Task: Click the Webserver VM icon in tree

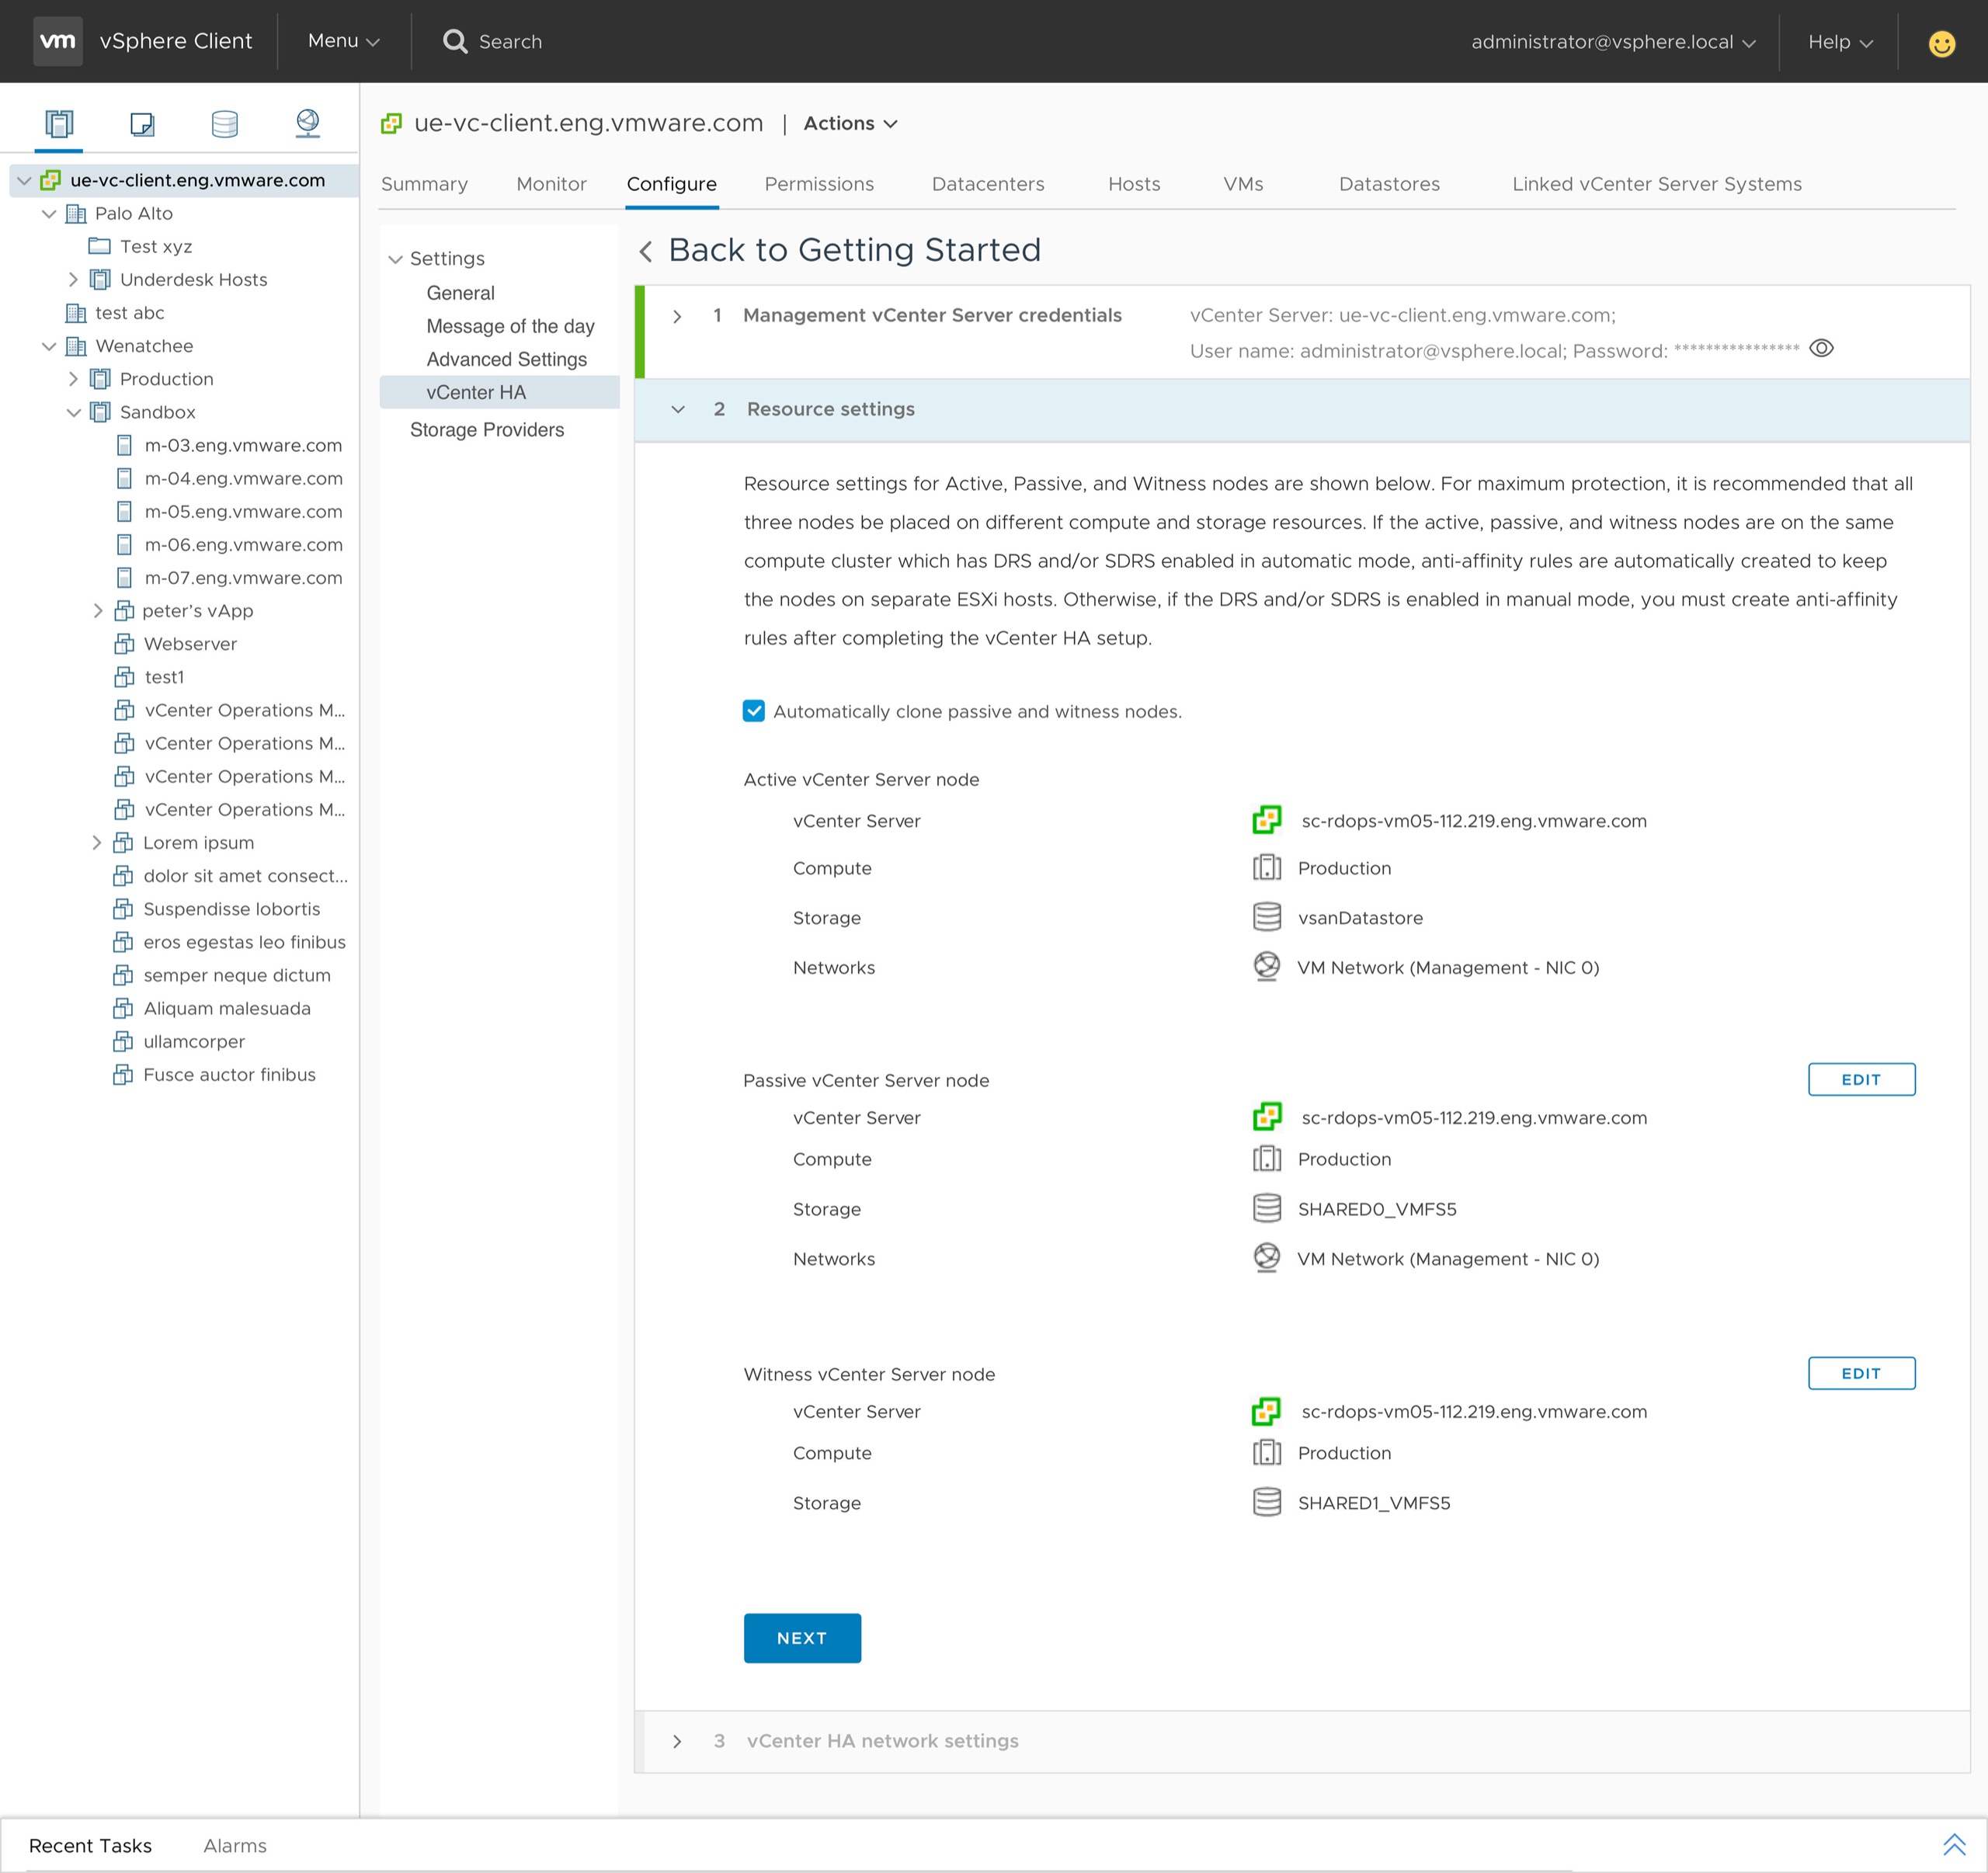Action: pos(124,643)
